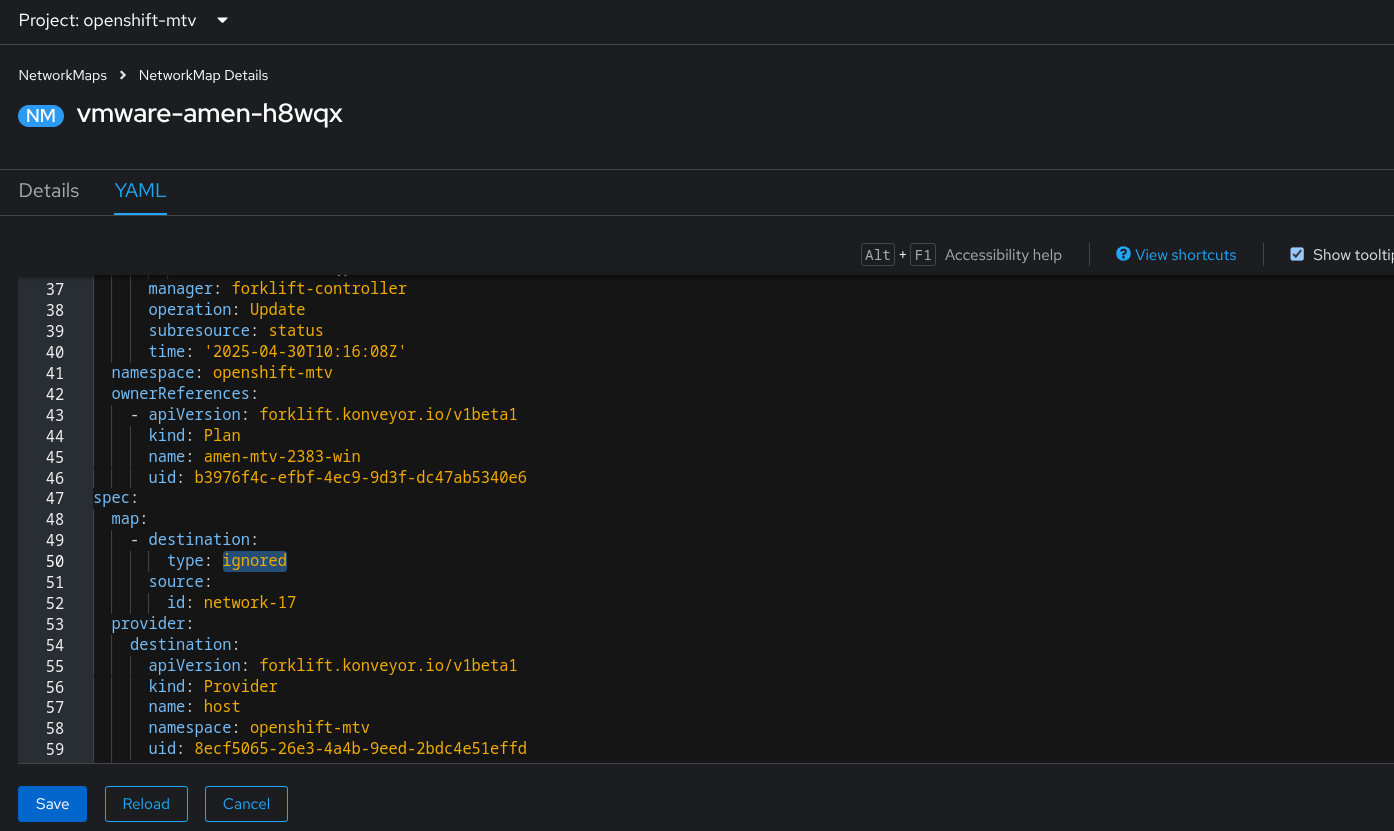Cancel editing with the Cancel button
The height and width of the screenshot is (831, 1394).
(x=246, y=804)
